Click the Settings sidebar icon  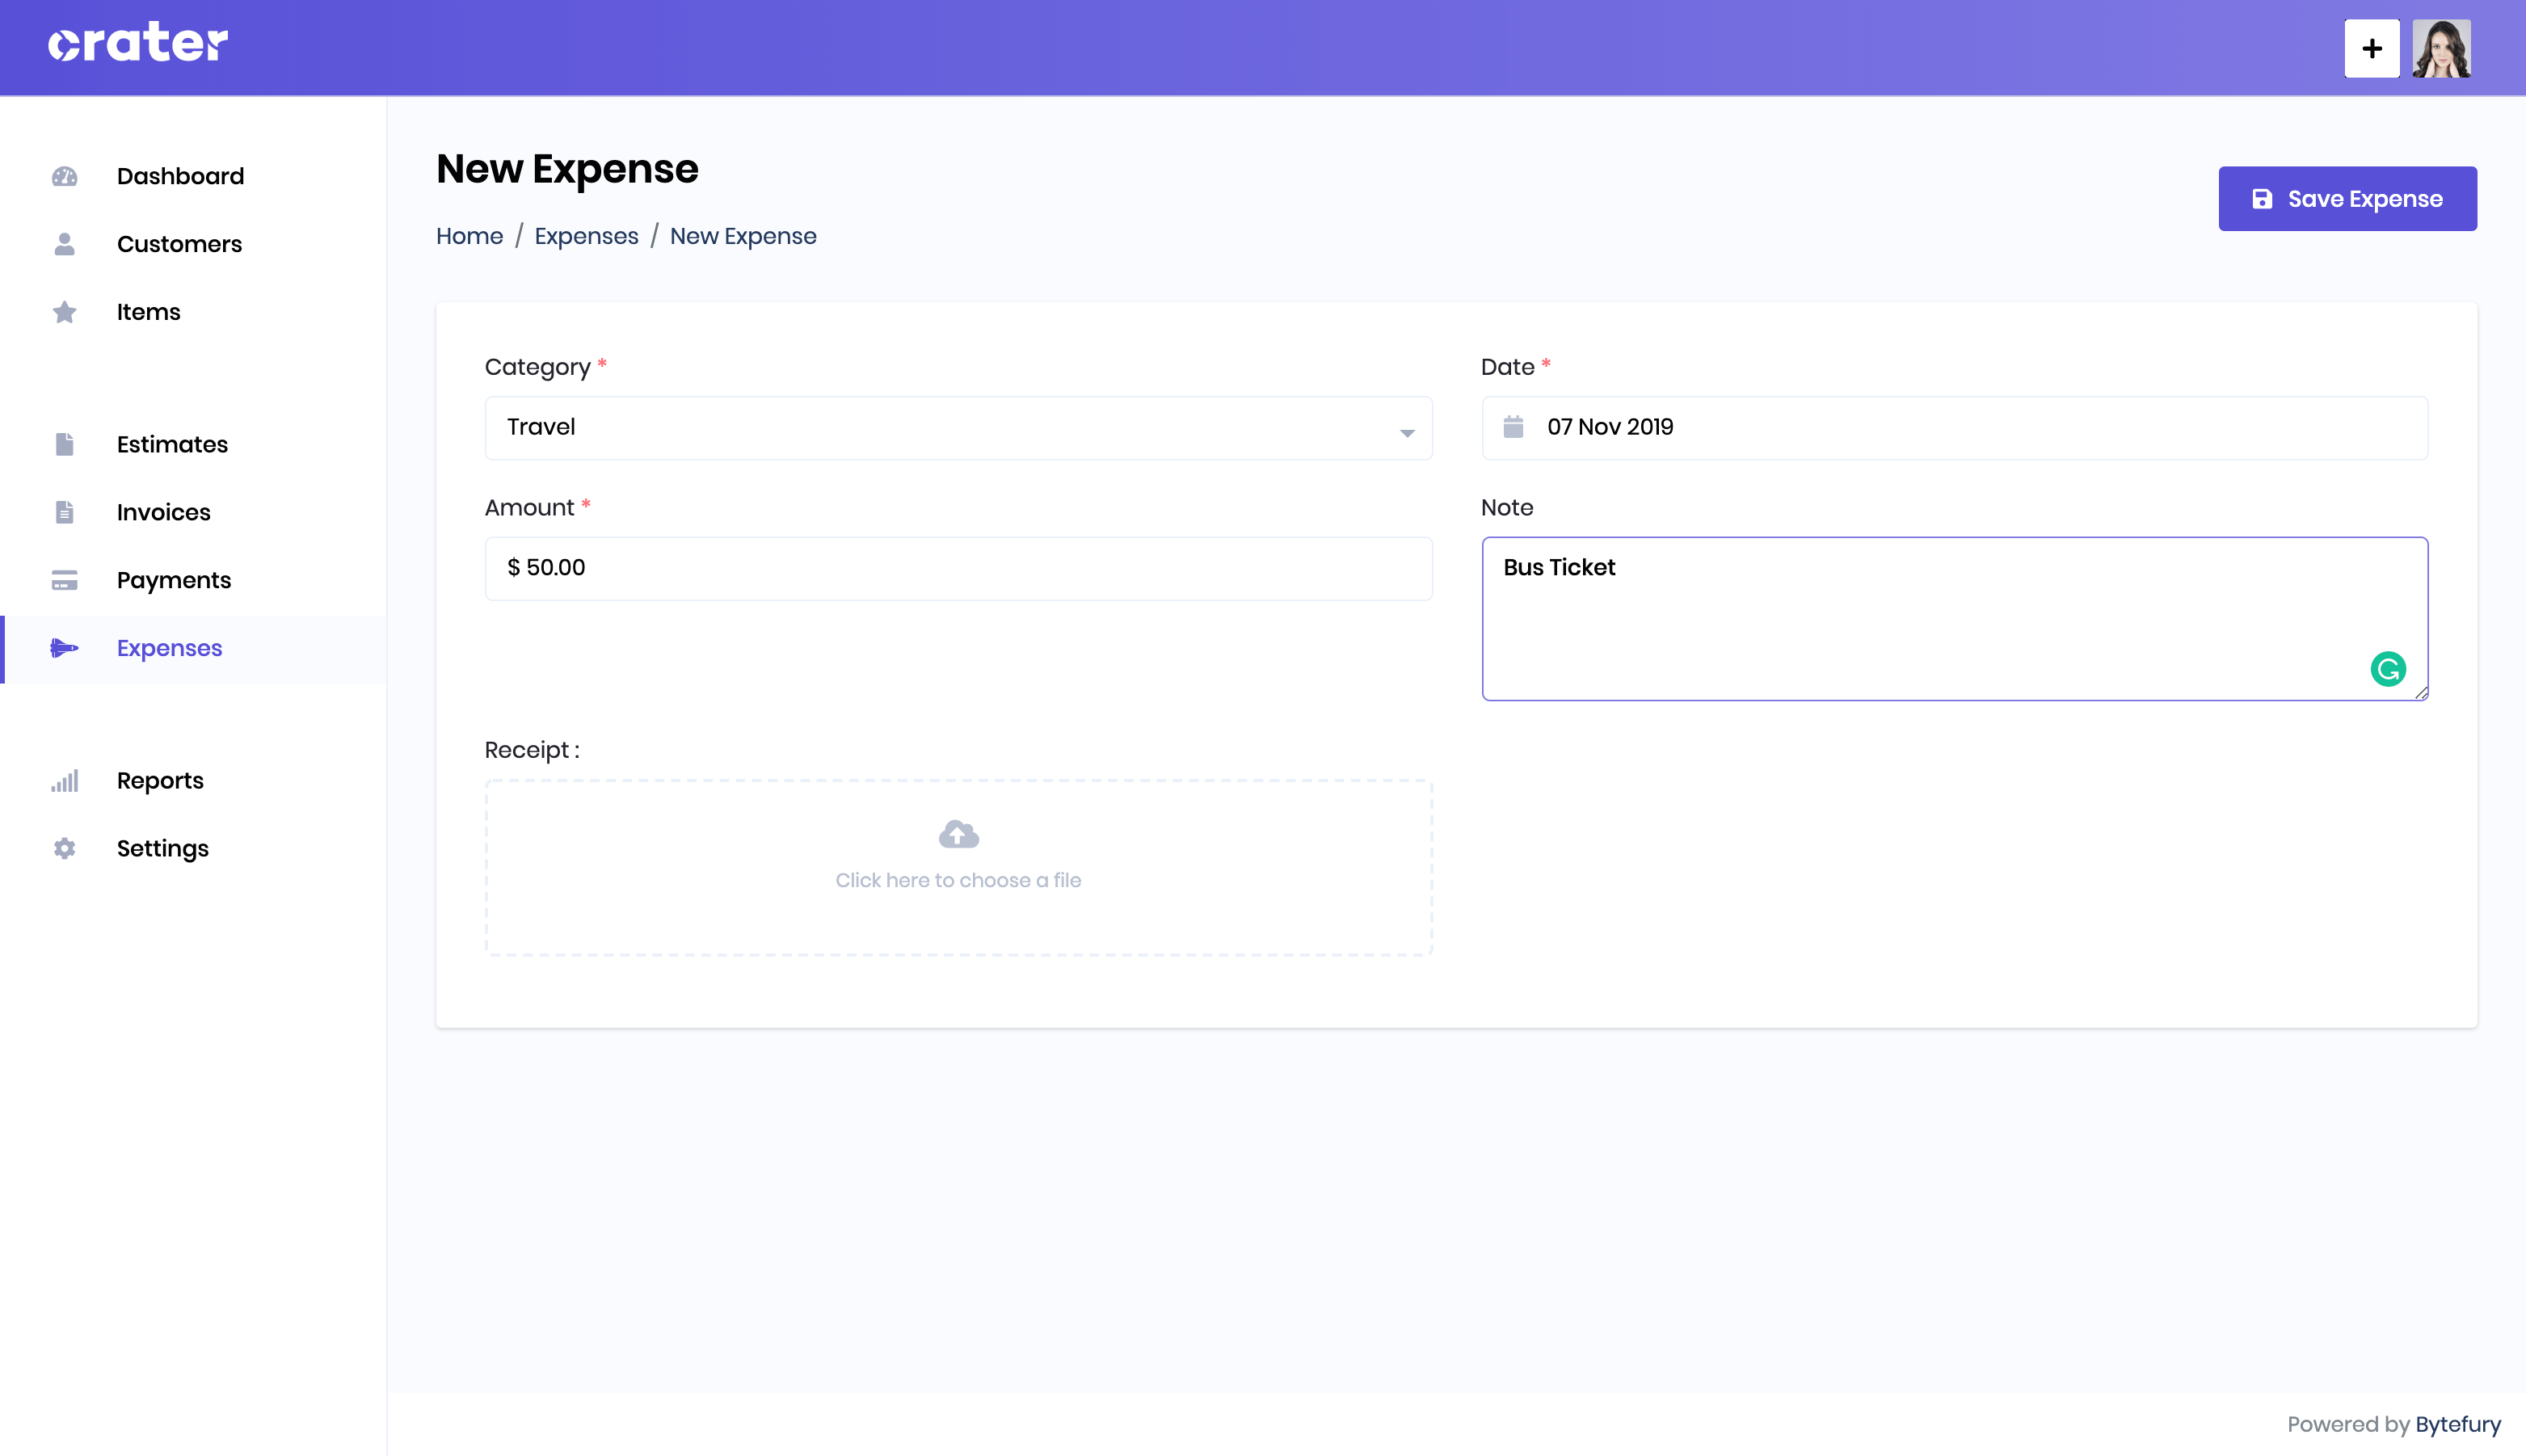[x=64, y=848]
